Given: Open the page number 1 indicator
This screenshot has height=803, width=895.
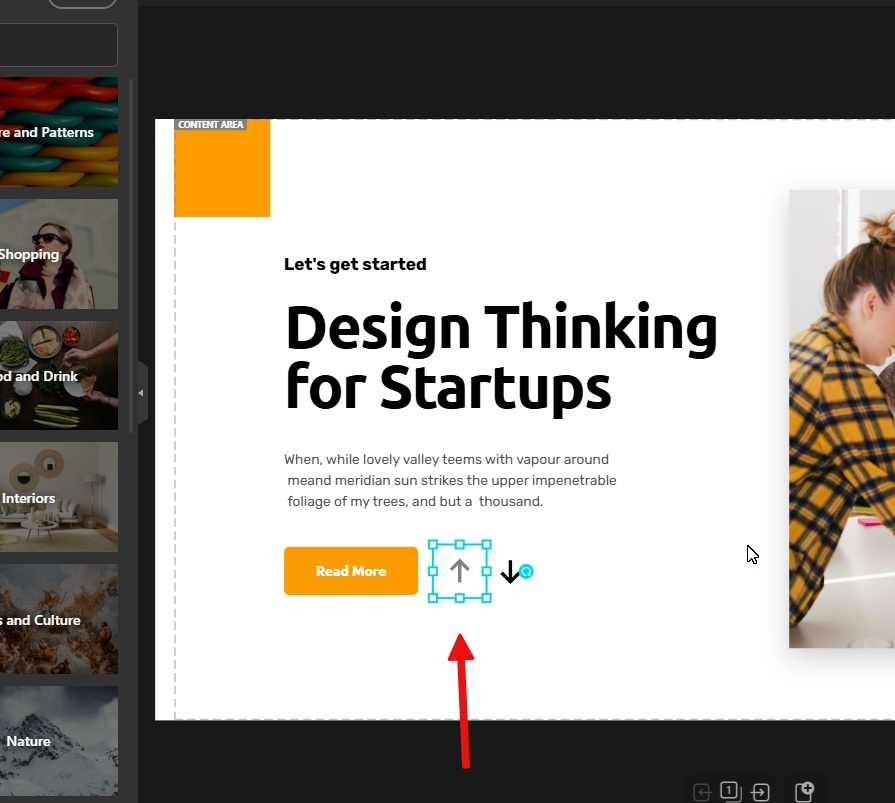Looking at the screenshot, I should [x=731, y=792].
